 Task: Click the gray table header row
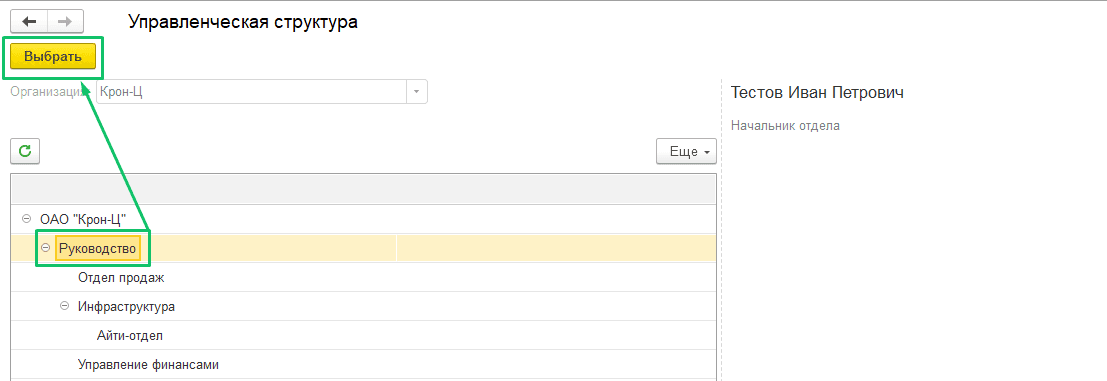click(x=364, y=189)
